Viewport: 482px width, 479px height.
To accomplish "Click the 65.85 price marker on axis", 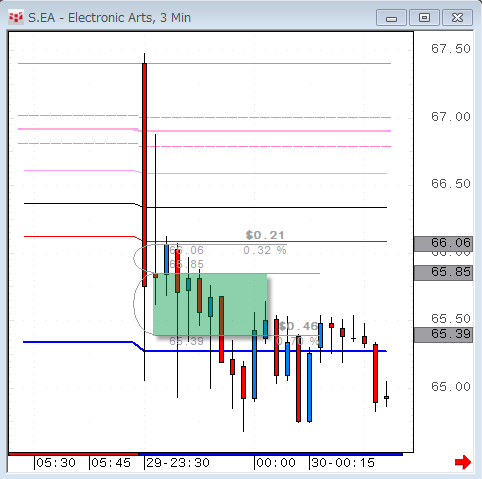I will 443,273.
